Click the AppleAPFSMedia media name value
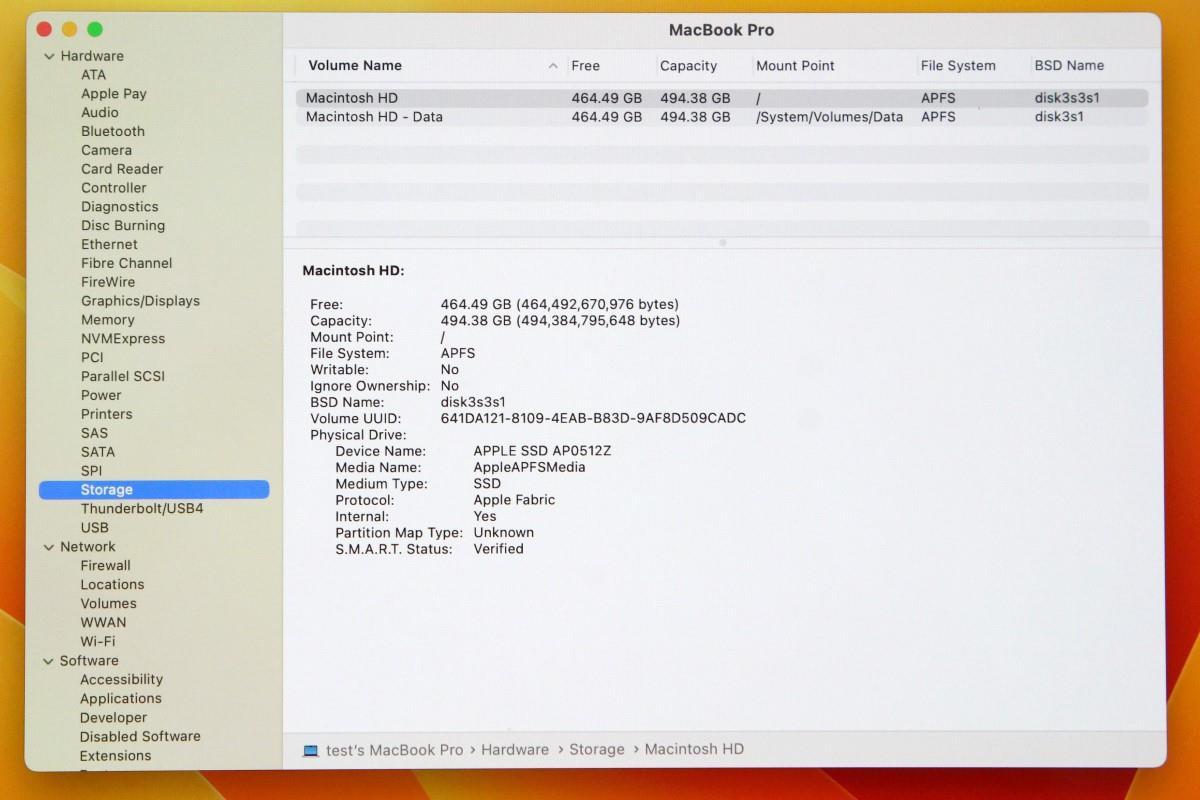The image size is (1200, 800). click(530, 468)
